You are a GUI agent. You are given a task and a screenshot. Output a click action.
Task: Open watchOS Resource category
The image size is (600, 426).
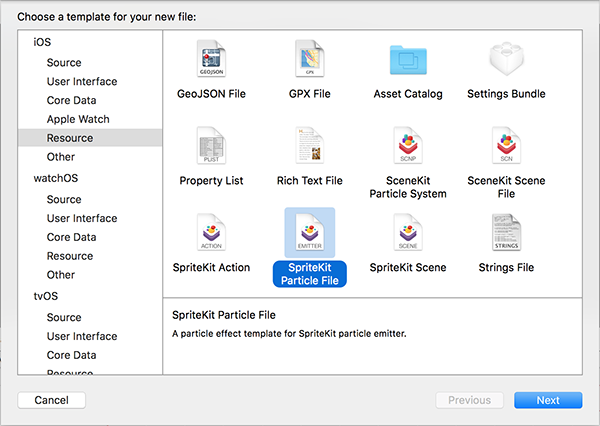click(x=70, y=256)
